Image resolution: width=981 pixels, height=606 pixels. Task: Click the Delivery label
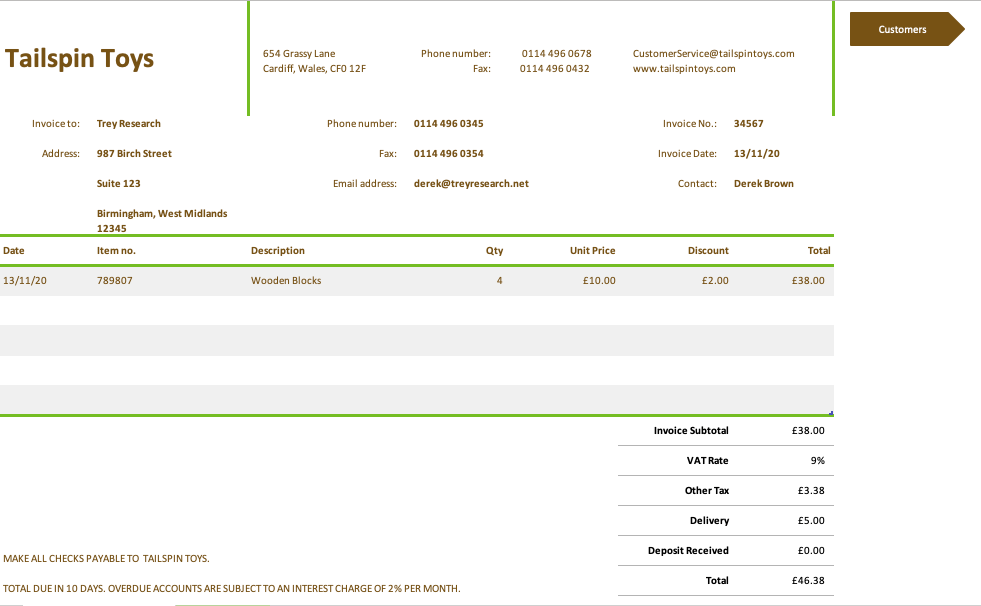pos(709,521)
